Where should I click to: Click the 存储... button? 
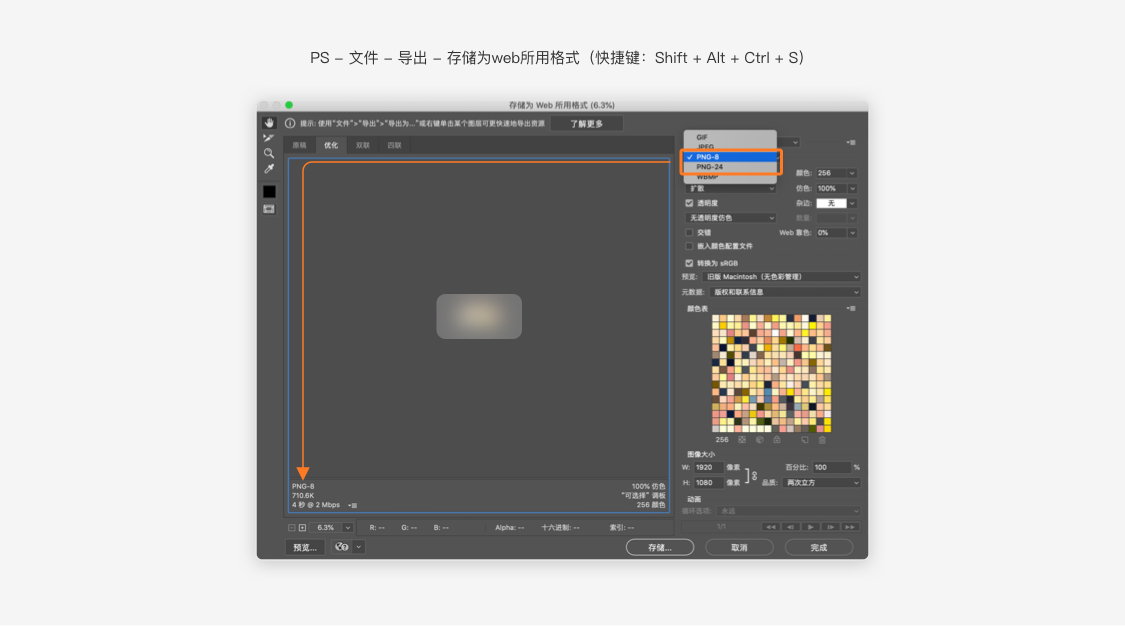(659, 547)
